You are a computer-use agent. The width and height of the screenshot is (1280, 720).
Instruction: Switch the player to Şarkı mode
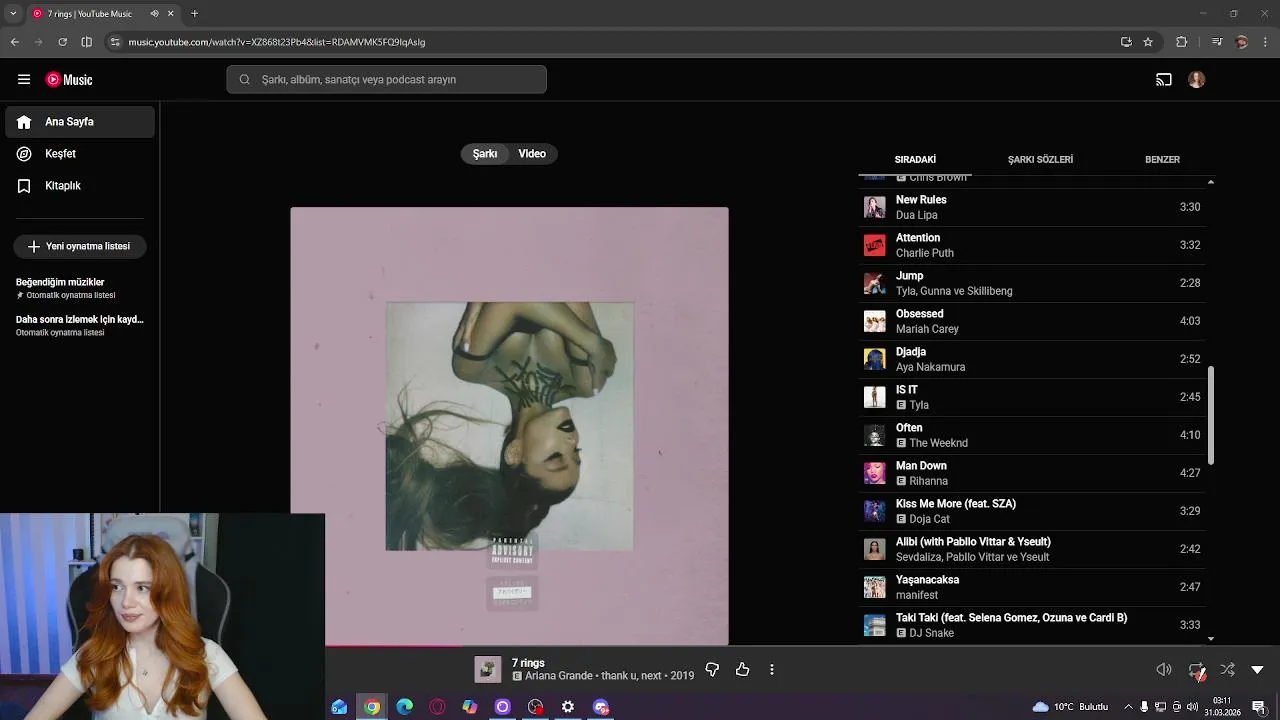click(485, 154)
